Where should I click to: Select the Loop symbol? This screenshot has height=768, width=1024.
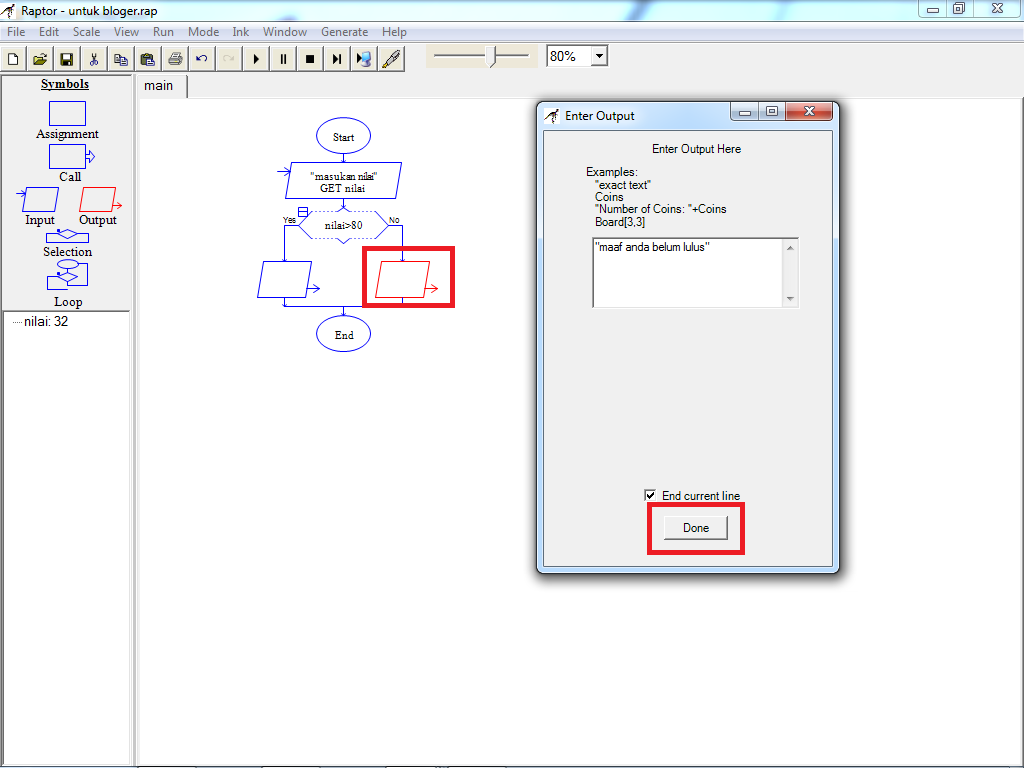[x=67, y=275]
